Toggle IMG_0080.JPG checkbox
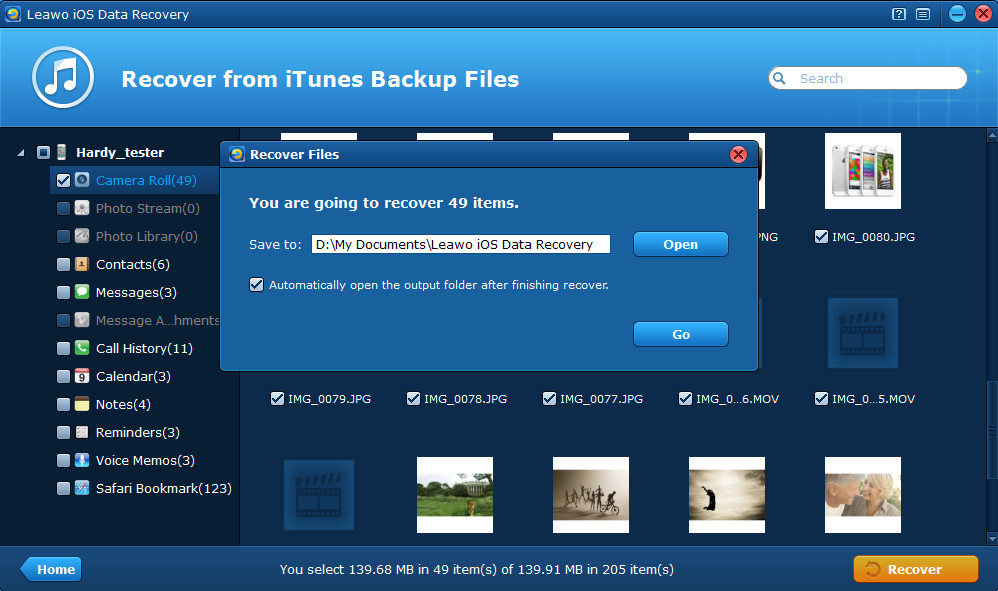This screenshot has width=998, height=591. click(821, 237)
